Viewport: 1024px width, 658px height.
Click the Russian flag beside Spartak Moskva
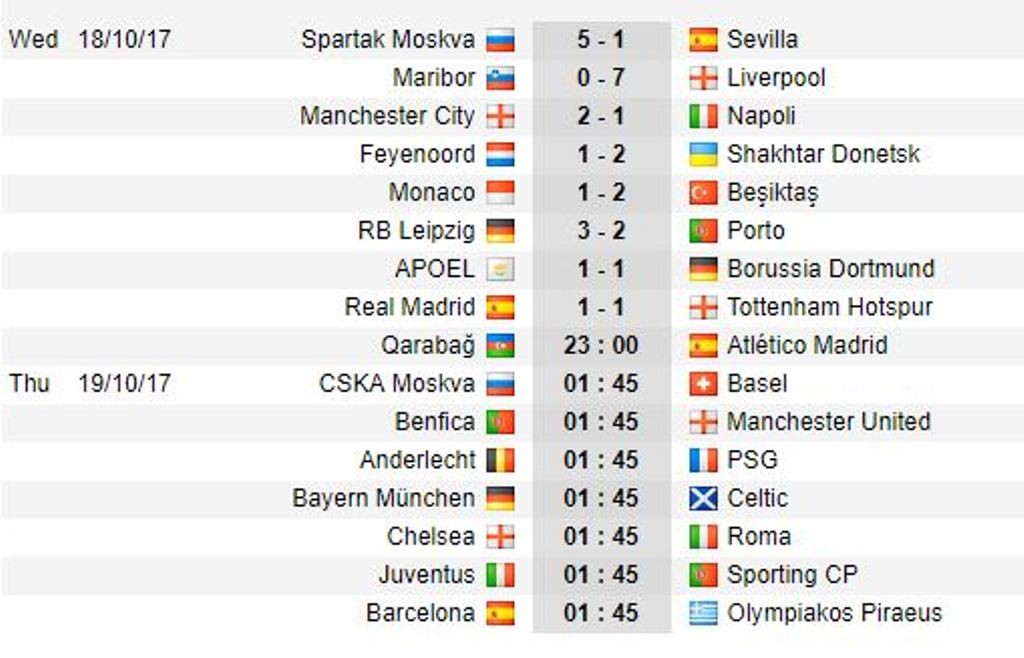pos(500,40)
